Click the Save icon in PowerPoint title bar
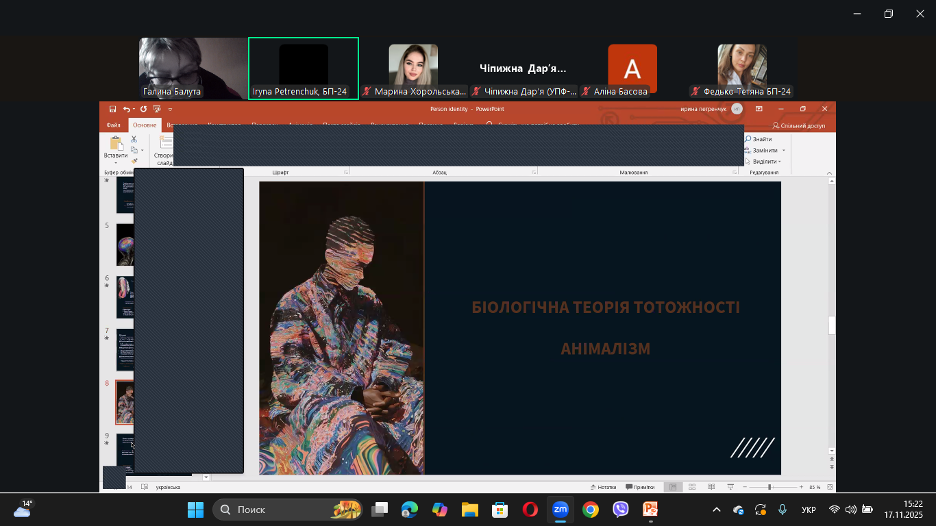936x526 pixels. (x=112, y=108)
